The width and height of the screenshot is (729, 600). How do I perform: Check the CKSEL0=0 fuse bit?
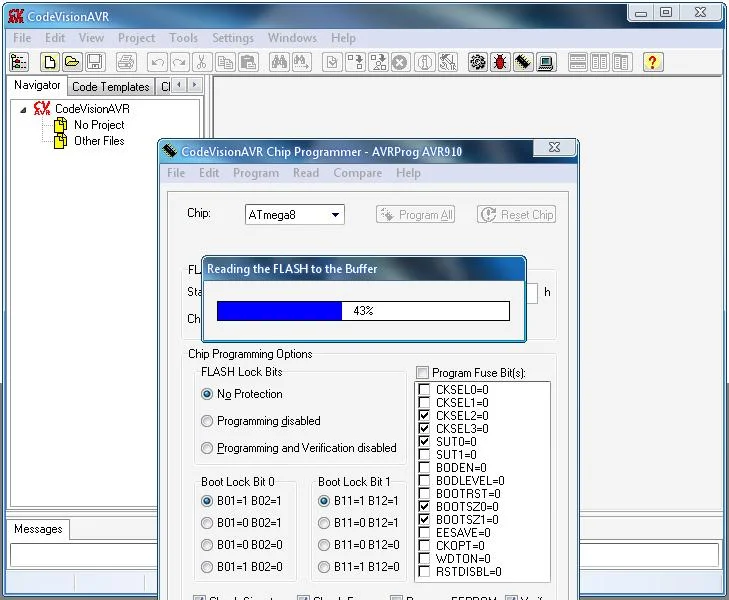pos(424,389)
